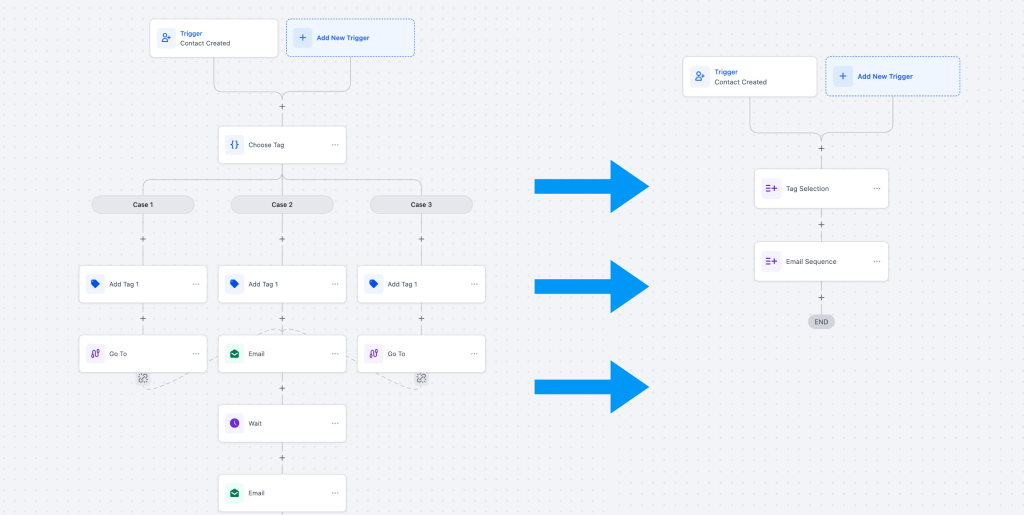
Task: Open three-dot menu on Email Sequence
Action: coord(876,262)
